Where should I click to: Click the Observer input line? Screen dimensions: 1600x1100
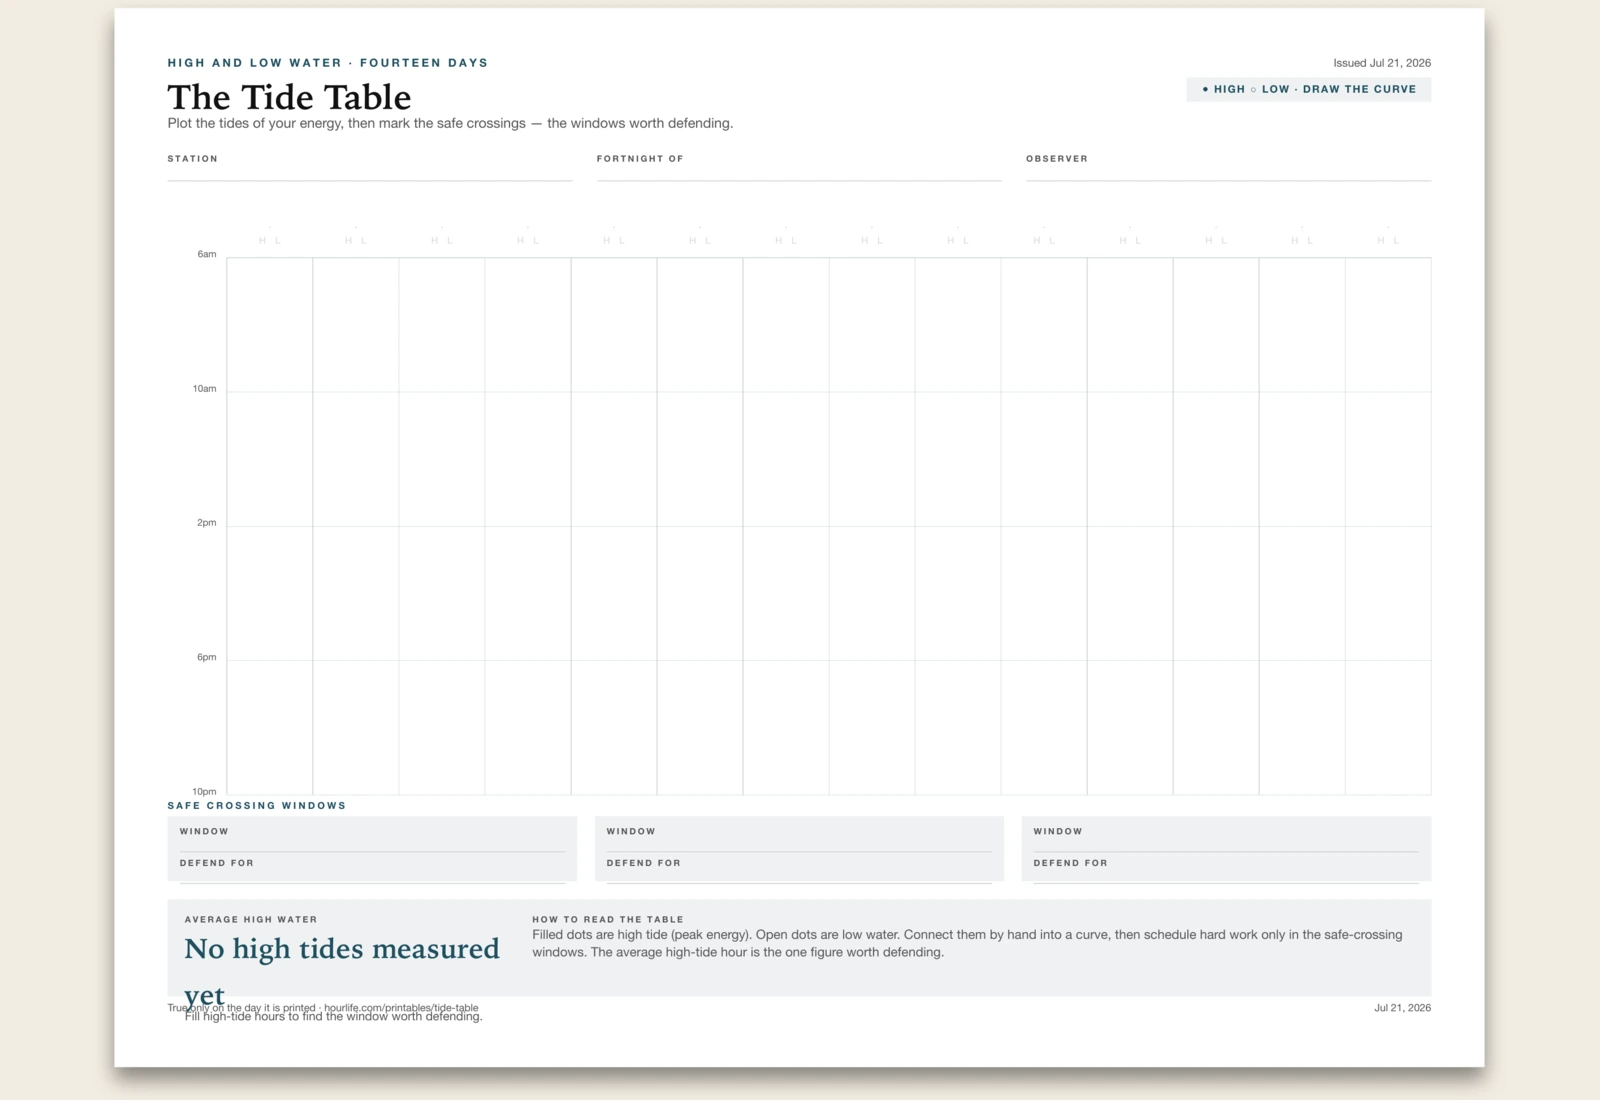coord(1228,172)
